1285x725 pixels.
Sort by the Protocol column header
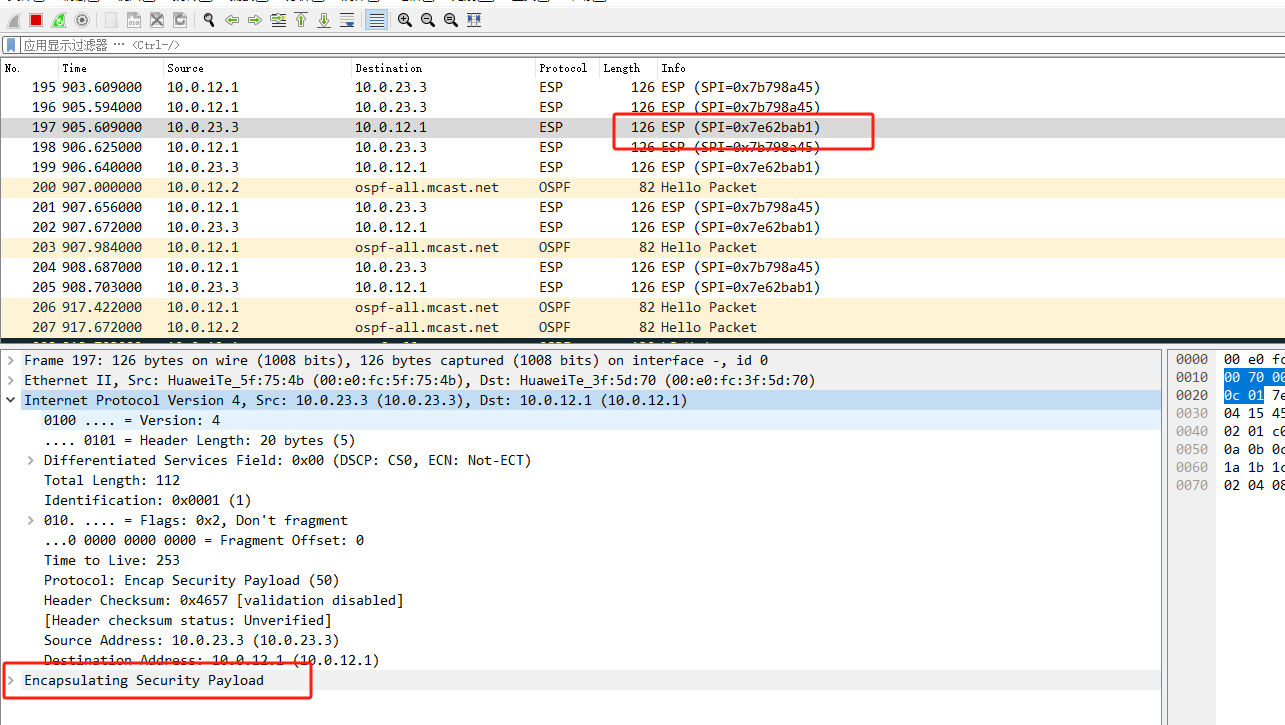tap(567, 68)
